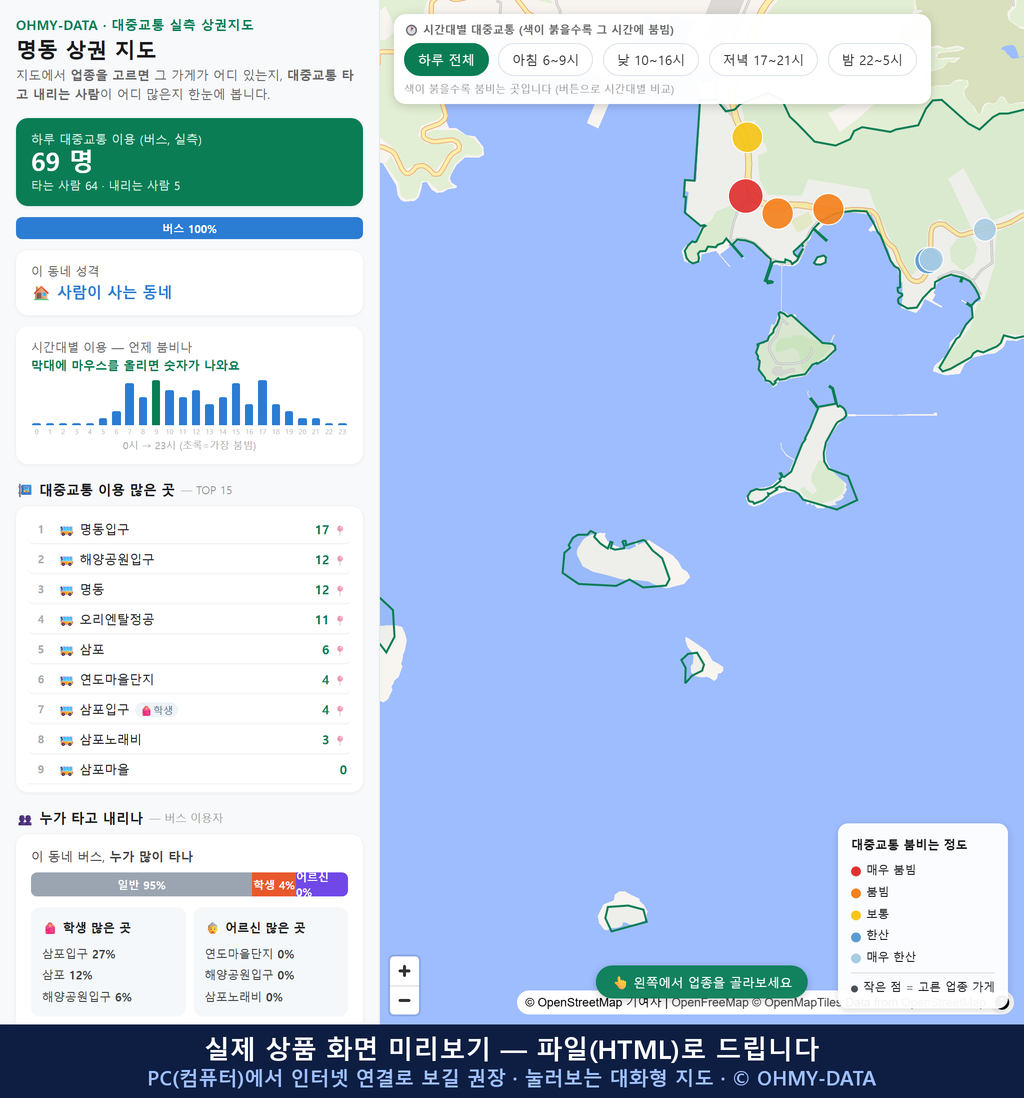Image resolution: width=1024 pixels, height=1098 pixels.
Task: Click the 사람이 사는 동네 label
Action: [x=114, y=293]
